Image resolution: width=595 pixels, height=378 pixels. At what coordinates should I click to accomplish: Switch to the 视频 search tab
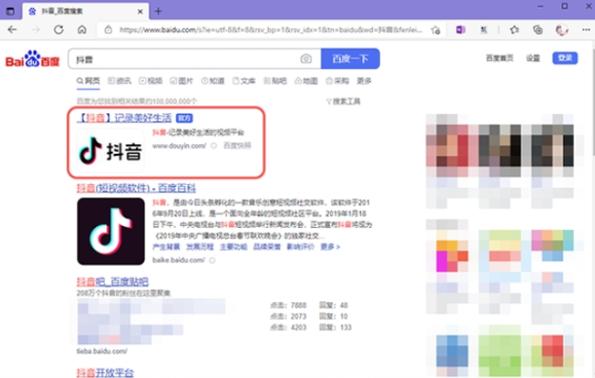click(x=151, y=81)
